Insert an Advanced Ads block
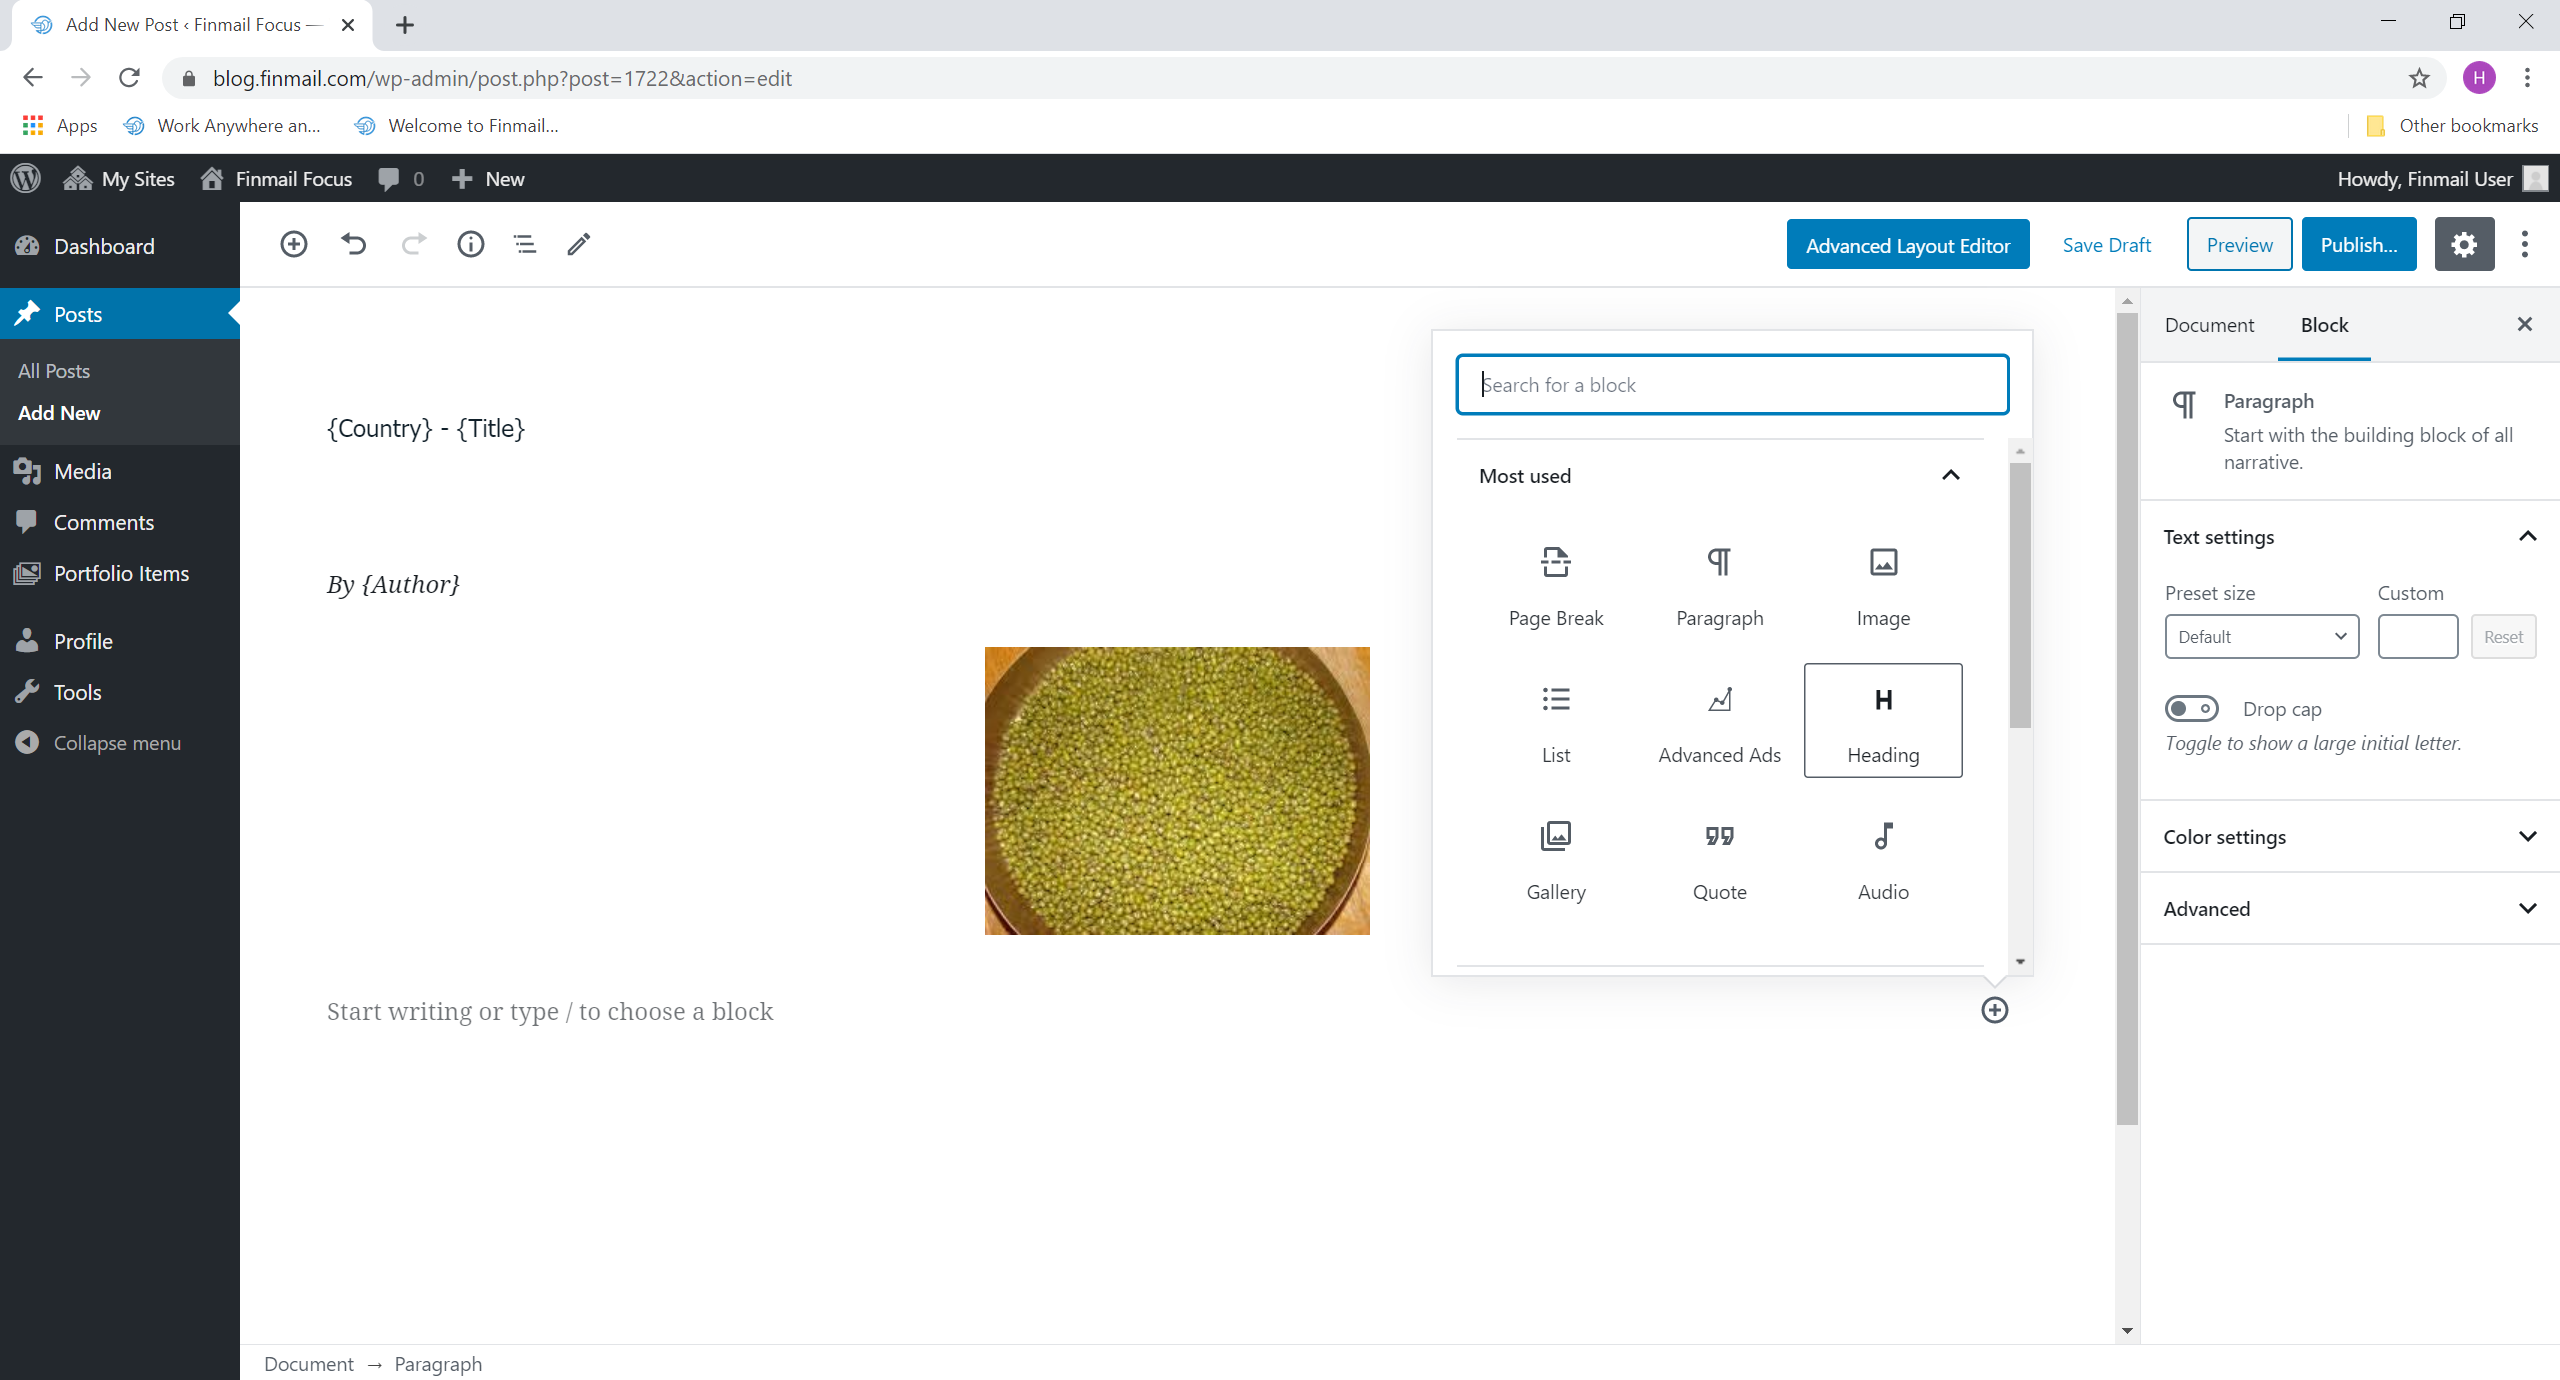The width and height of the screenshot is (2560, 1380). point(1720,720)
